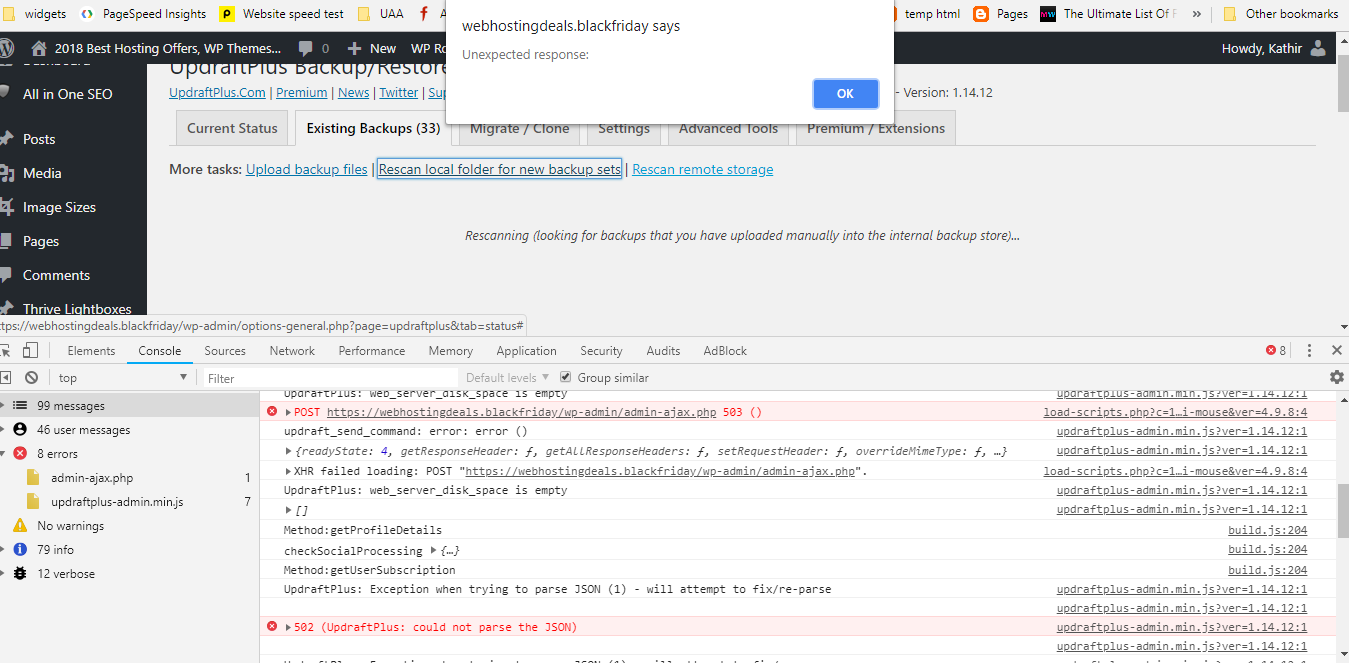Open Other bookmarks folder
Image resolution: width=1349 pixels, height=663 pixels.
[x=1280, y=14]
